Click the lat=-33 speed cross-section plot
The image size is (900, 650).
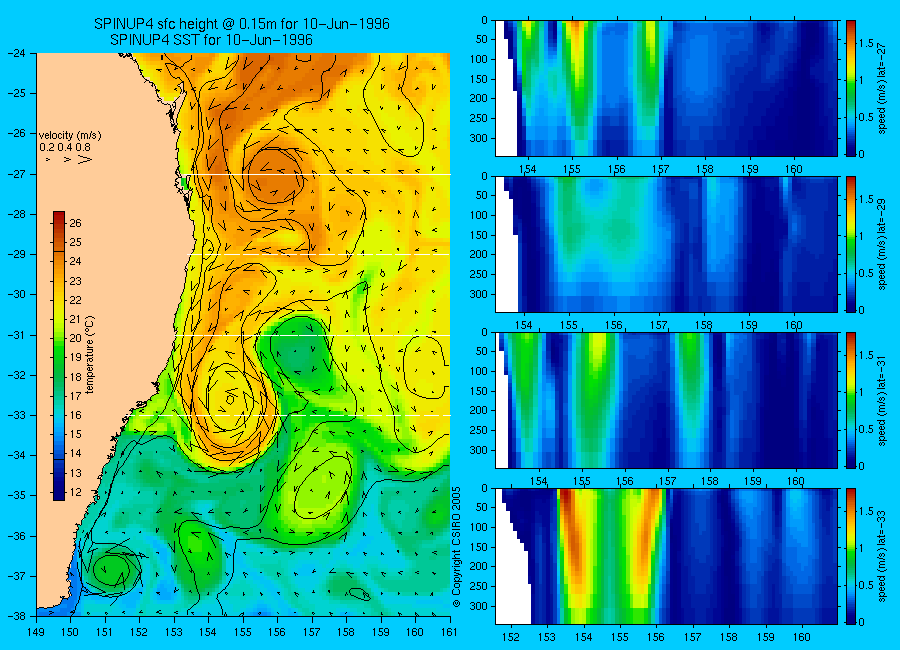coord(666,556)
